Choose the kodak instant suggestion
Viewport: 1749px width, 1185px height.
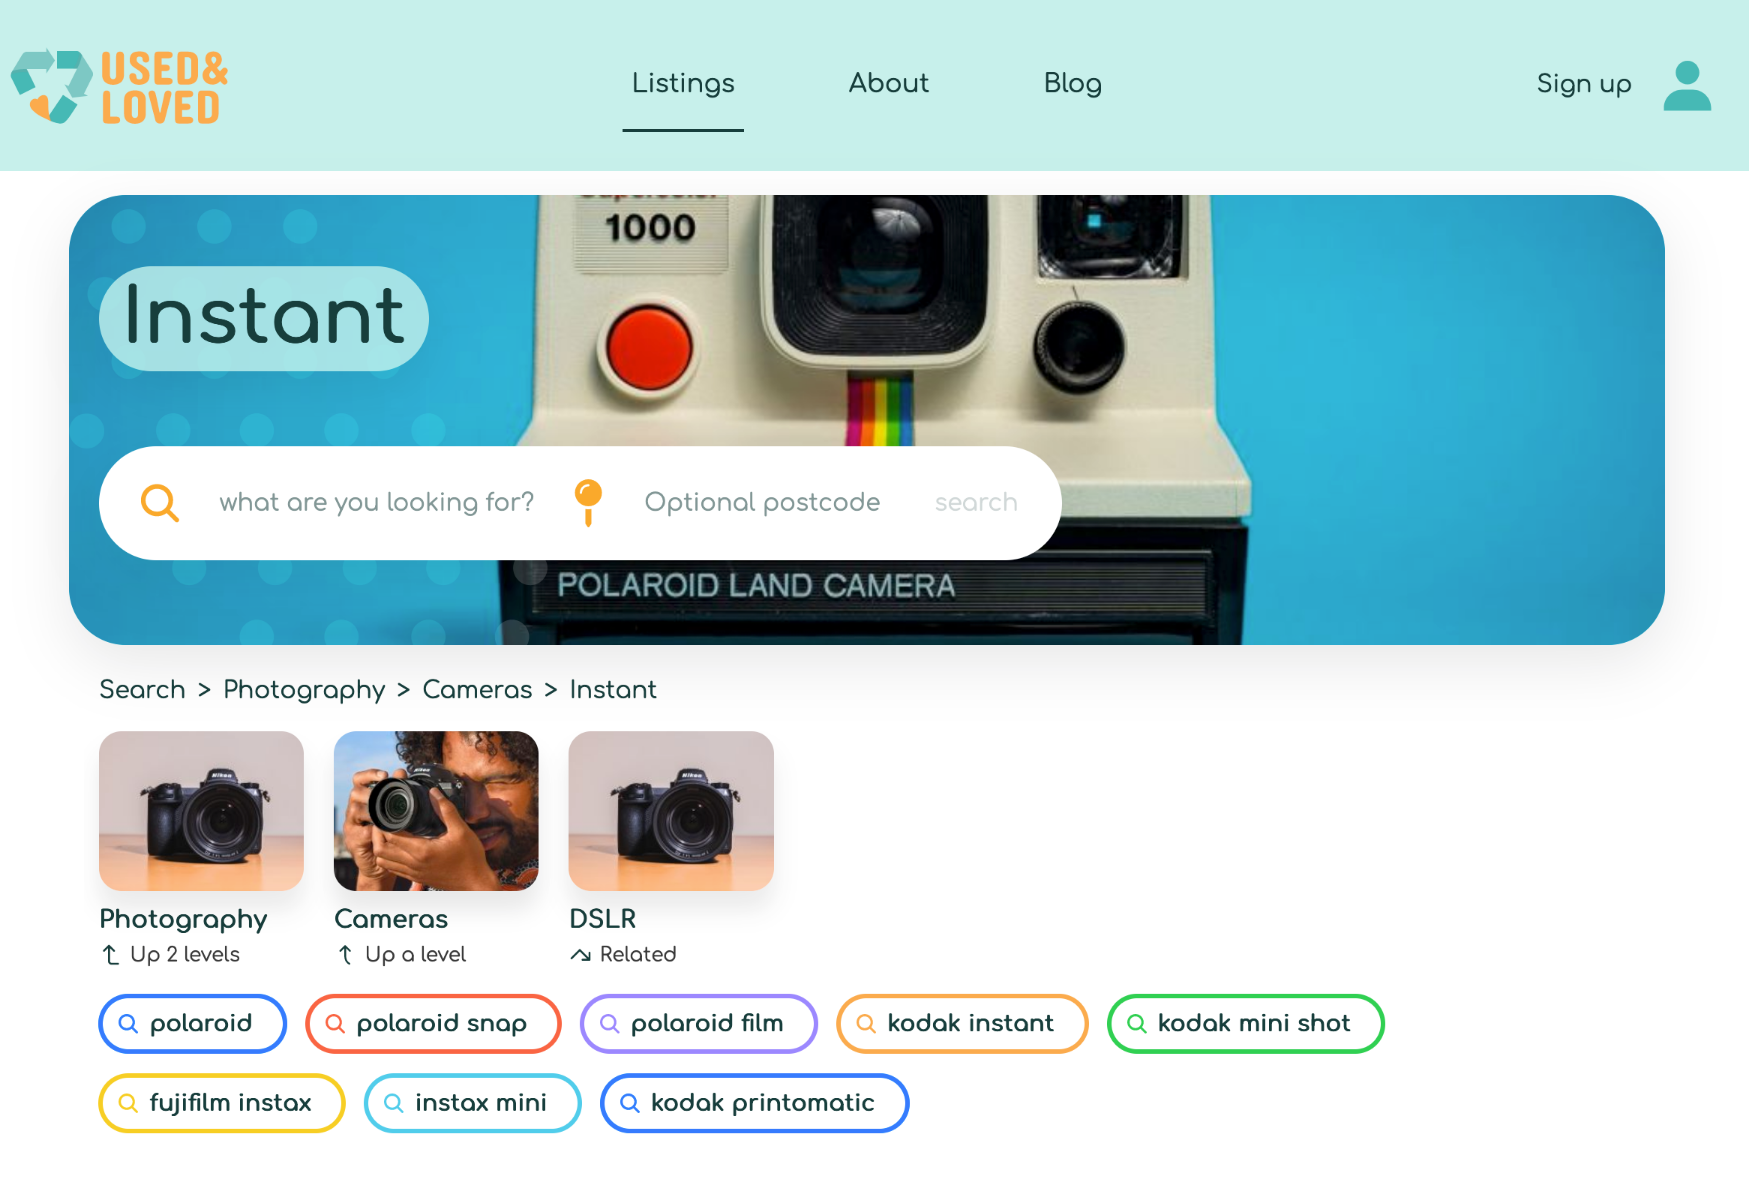click(962, 1024)
